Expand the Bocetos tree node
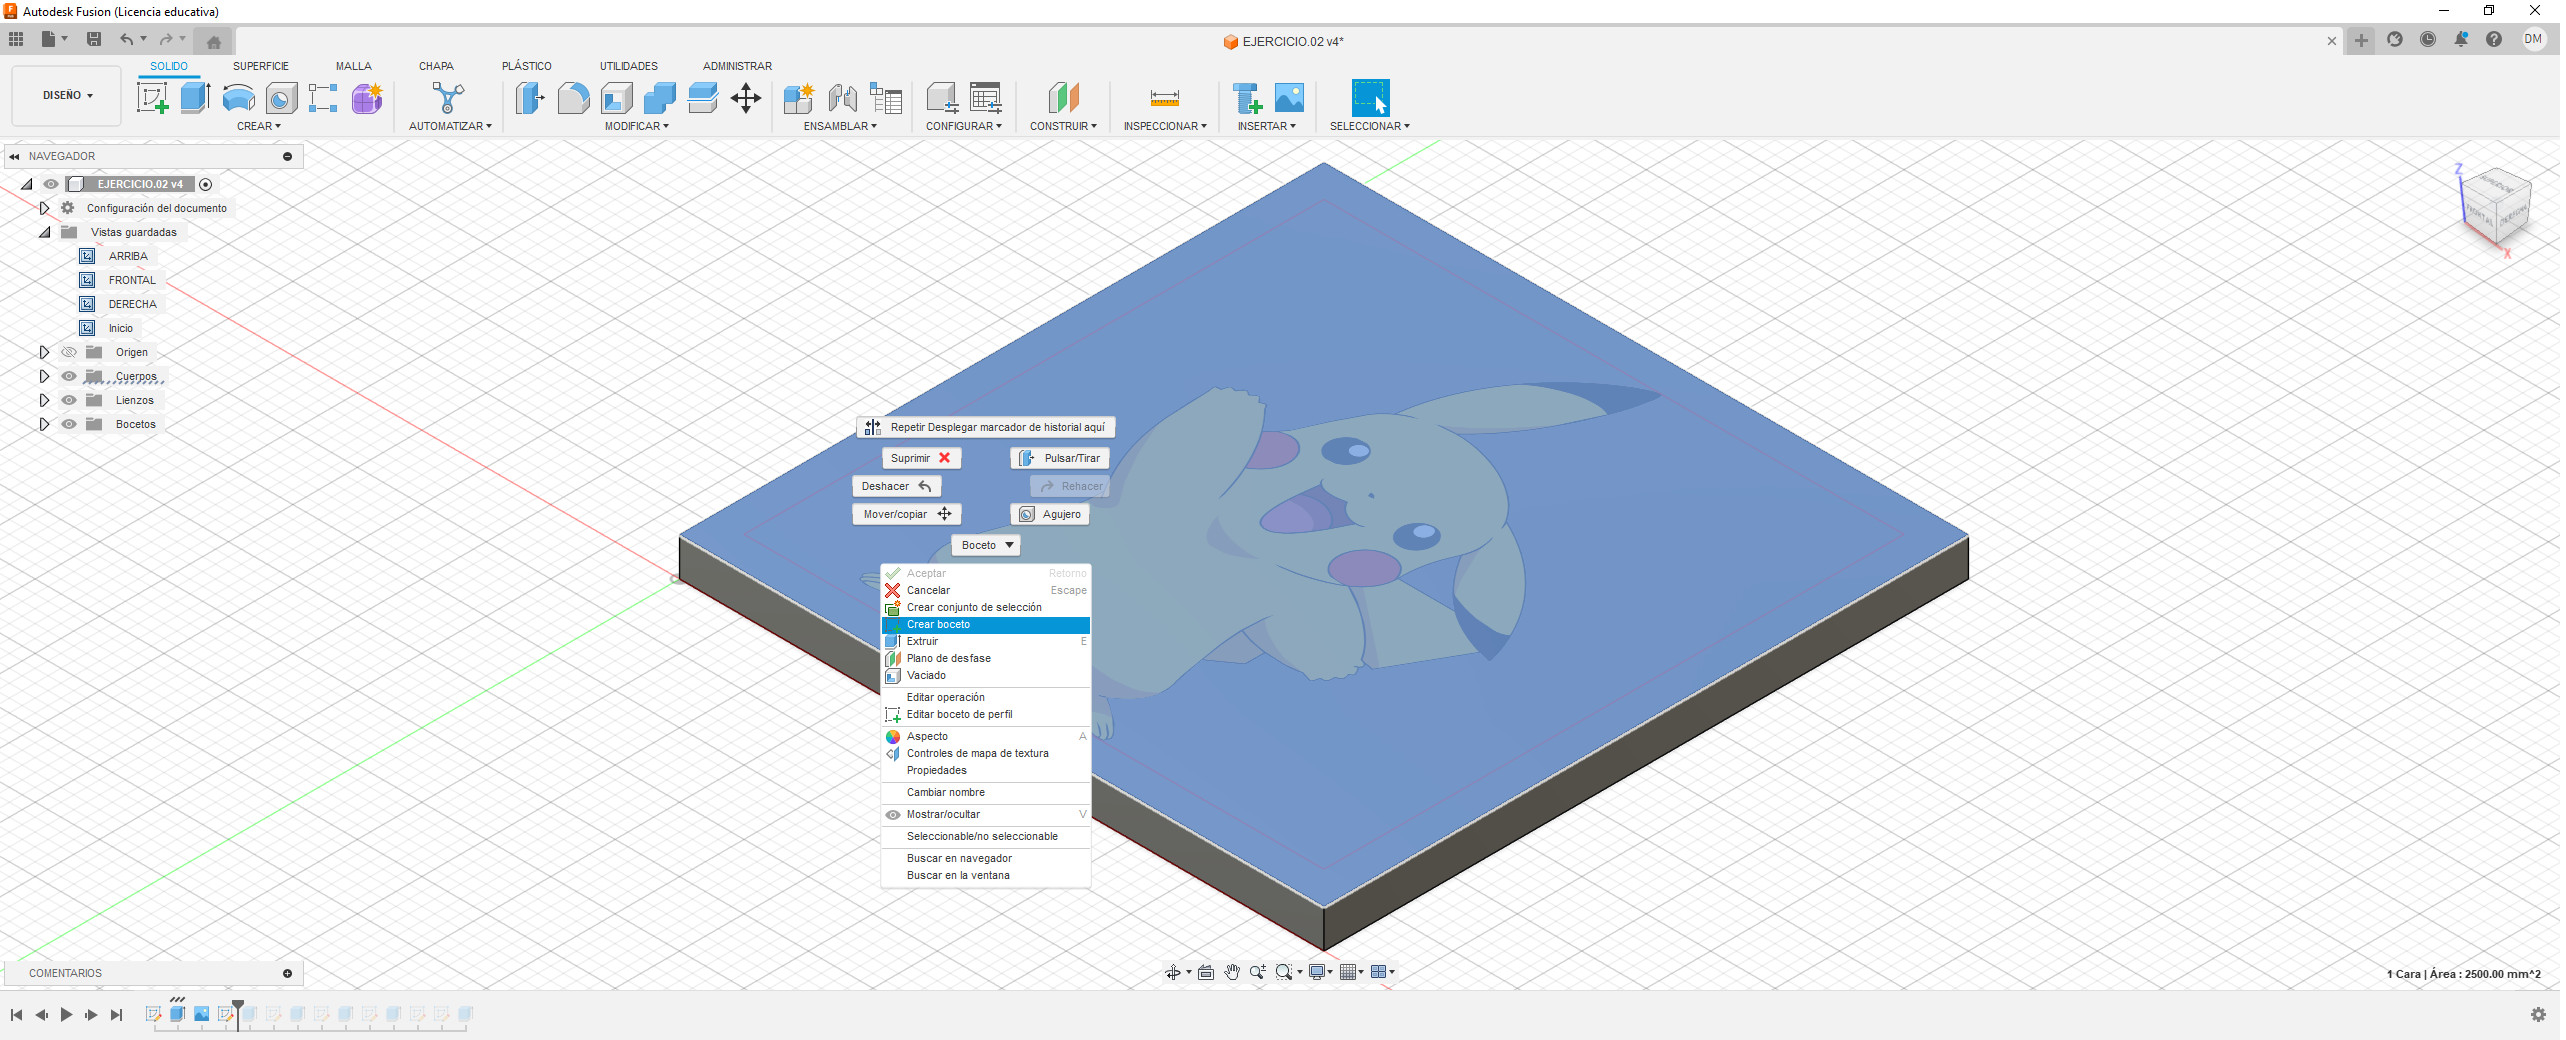The image size is (2566, 1040). point(44,424)
